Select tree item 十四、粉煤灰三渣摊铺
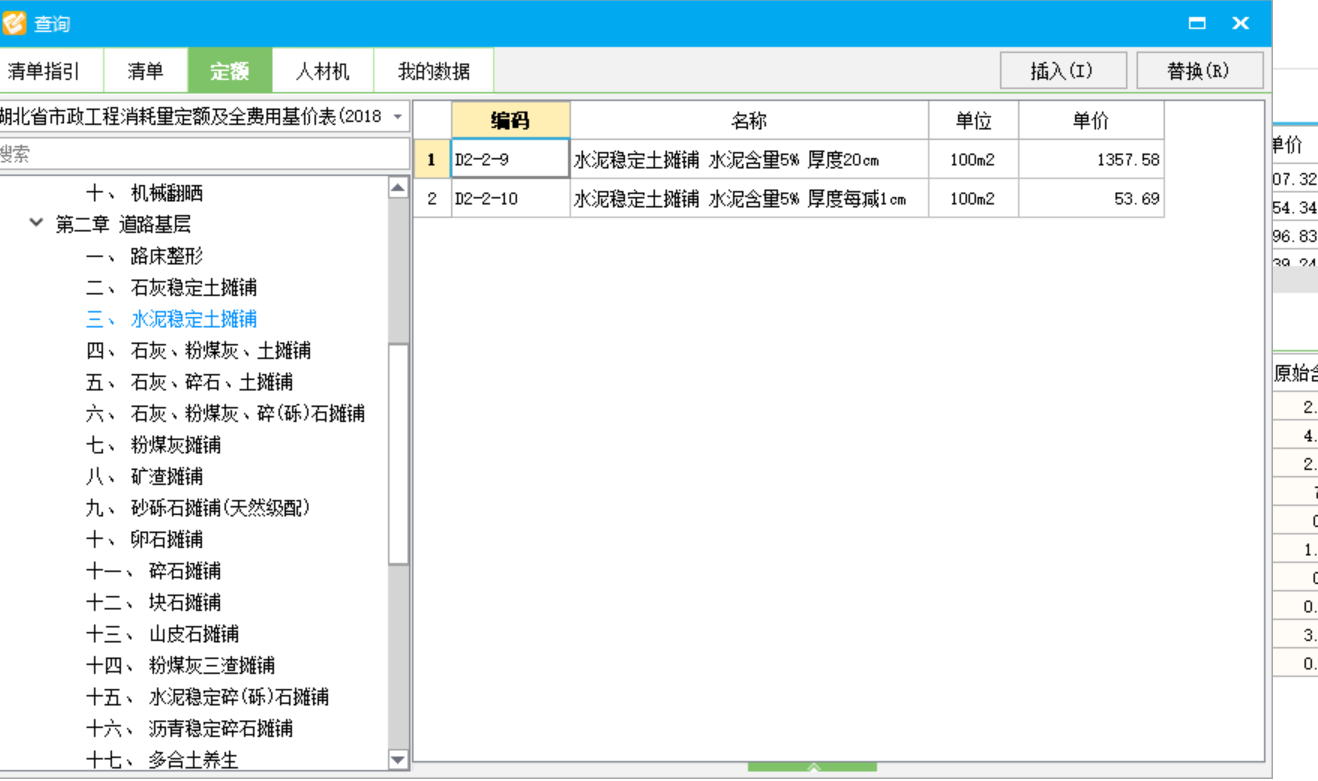1318x781 pixels. tap(180, 666)
